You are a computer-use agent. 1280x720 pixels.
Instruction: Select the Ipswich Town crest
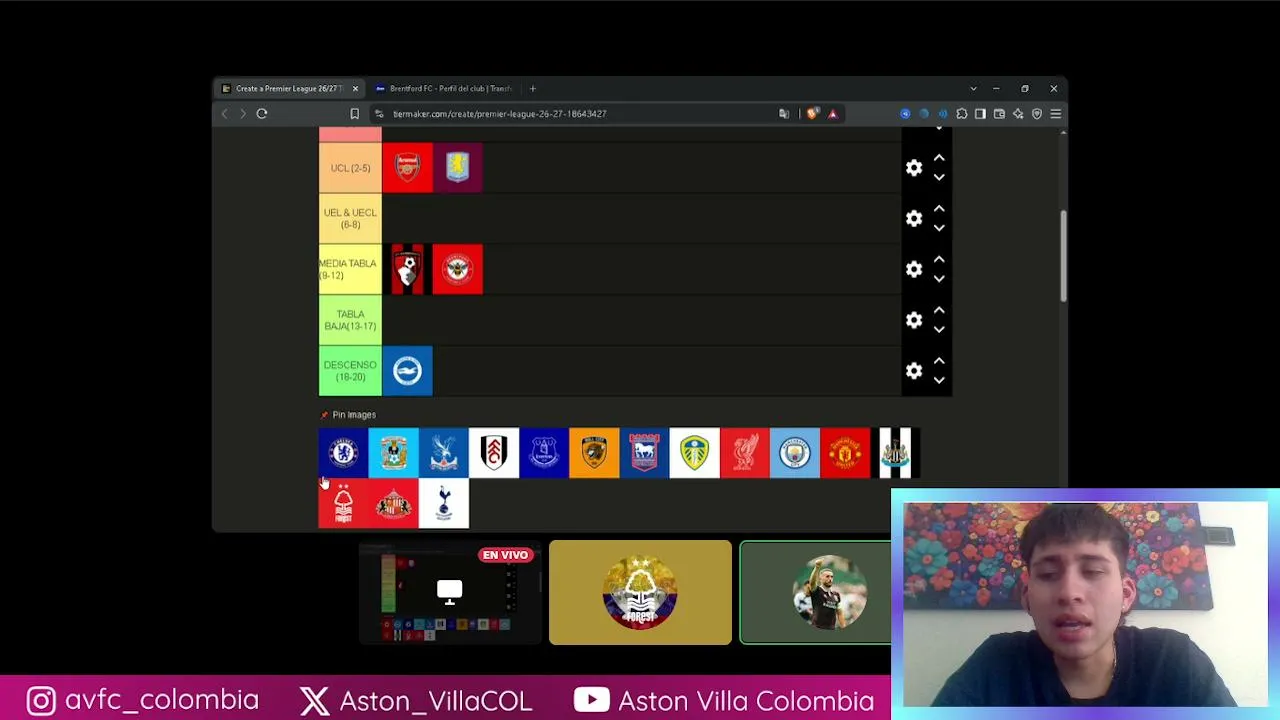(x=644, y=453)
